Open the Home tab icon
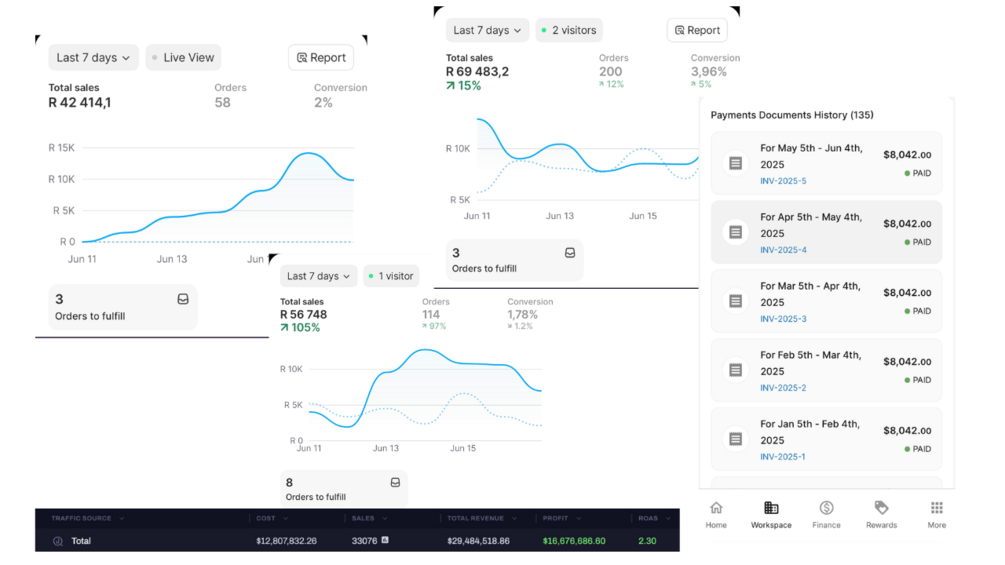The height and width of the screenshot is (565, 1005). [x=716, y=508]
